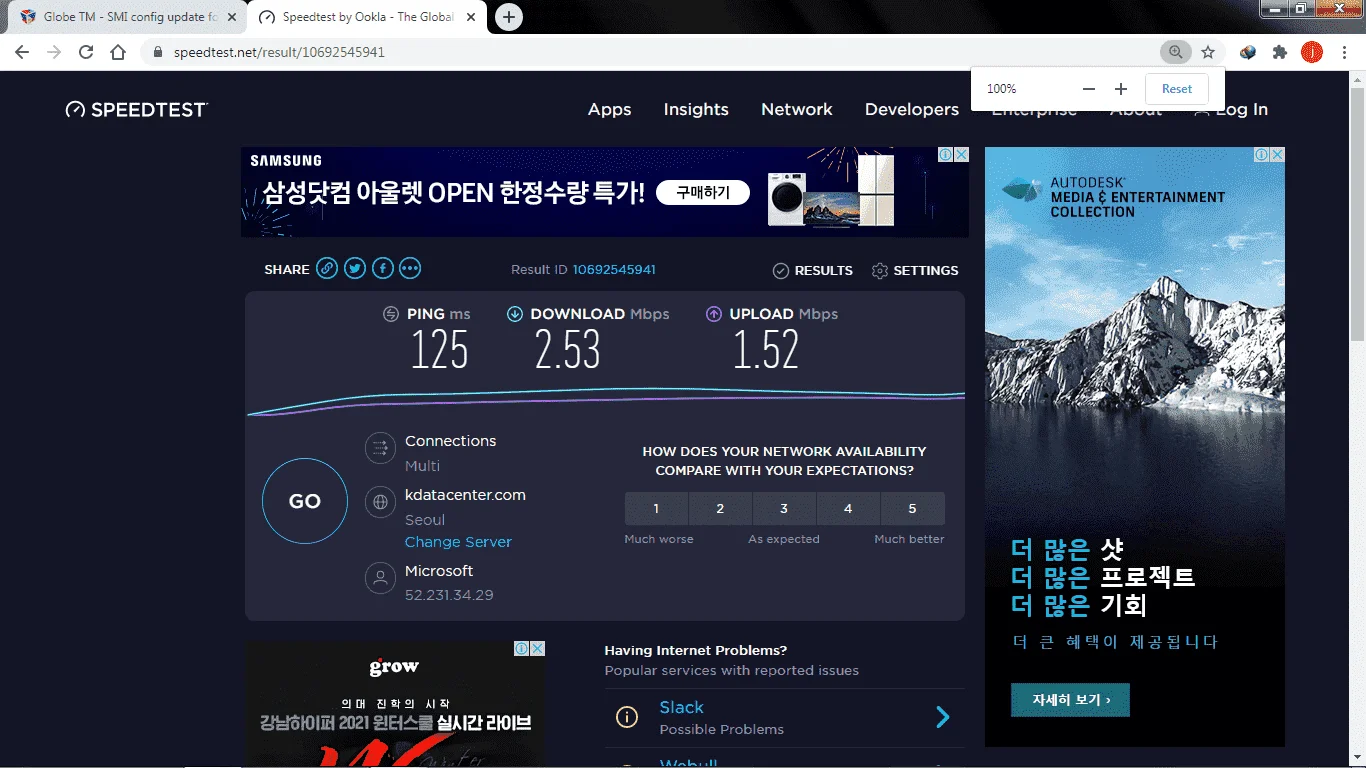Open the Speedtest logo home link
The width and height of the screenshot is (1366, 768).
[x=137, y=110]
